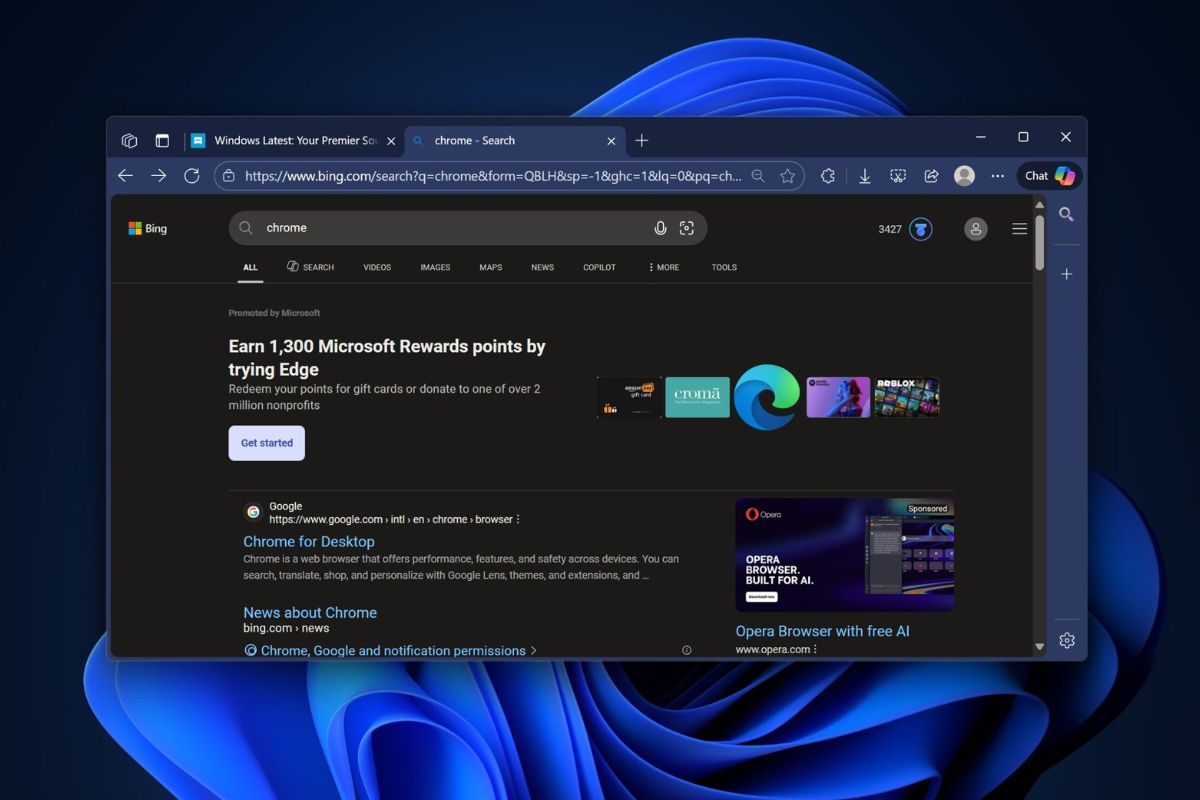This screenshot has width=1200, height=800.
Task: Click the Amazon gift card thumbnail
Action: pos(629,397)
